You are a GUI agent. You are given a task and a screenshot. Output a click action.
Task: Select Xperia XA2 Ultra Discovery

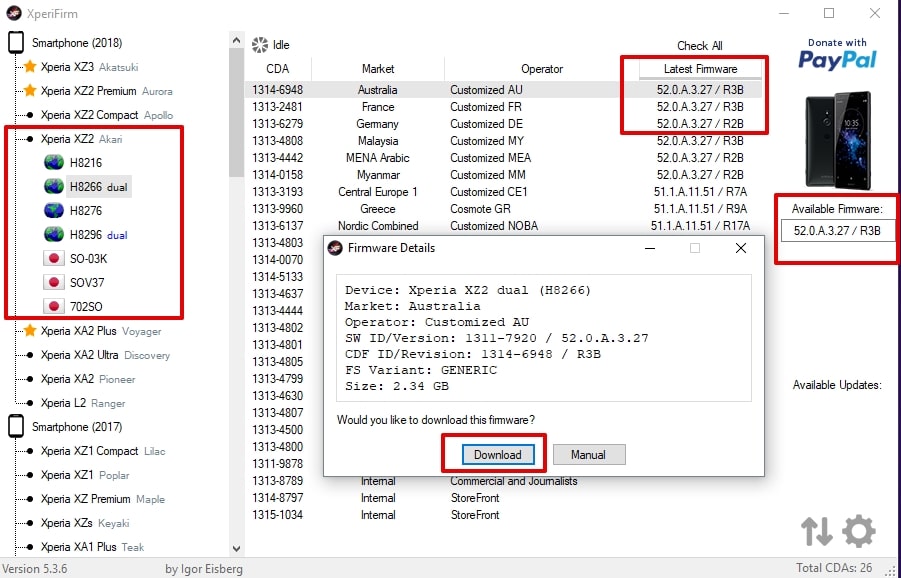(x=105, y=355)
